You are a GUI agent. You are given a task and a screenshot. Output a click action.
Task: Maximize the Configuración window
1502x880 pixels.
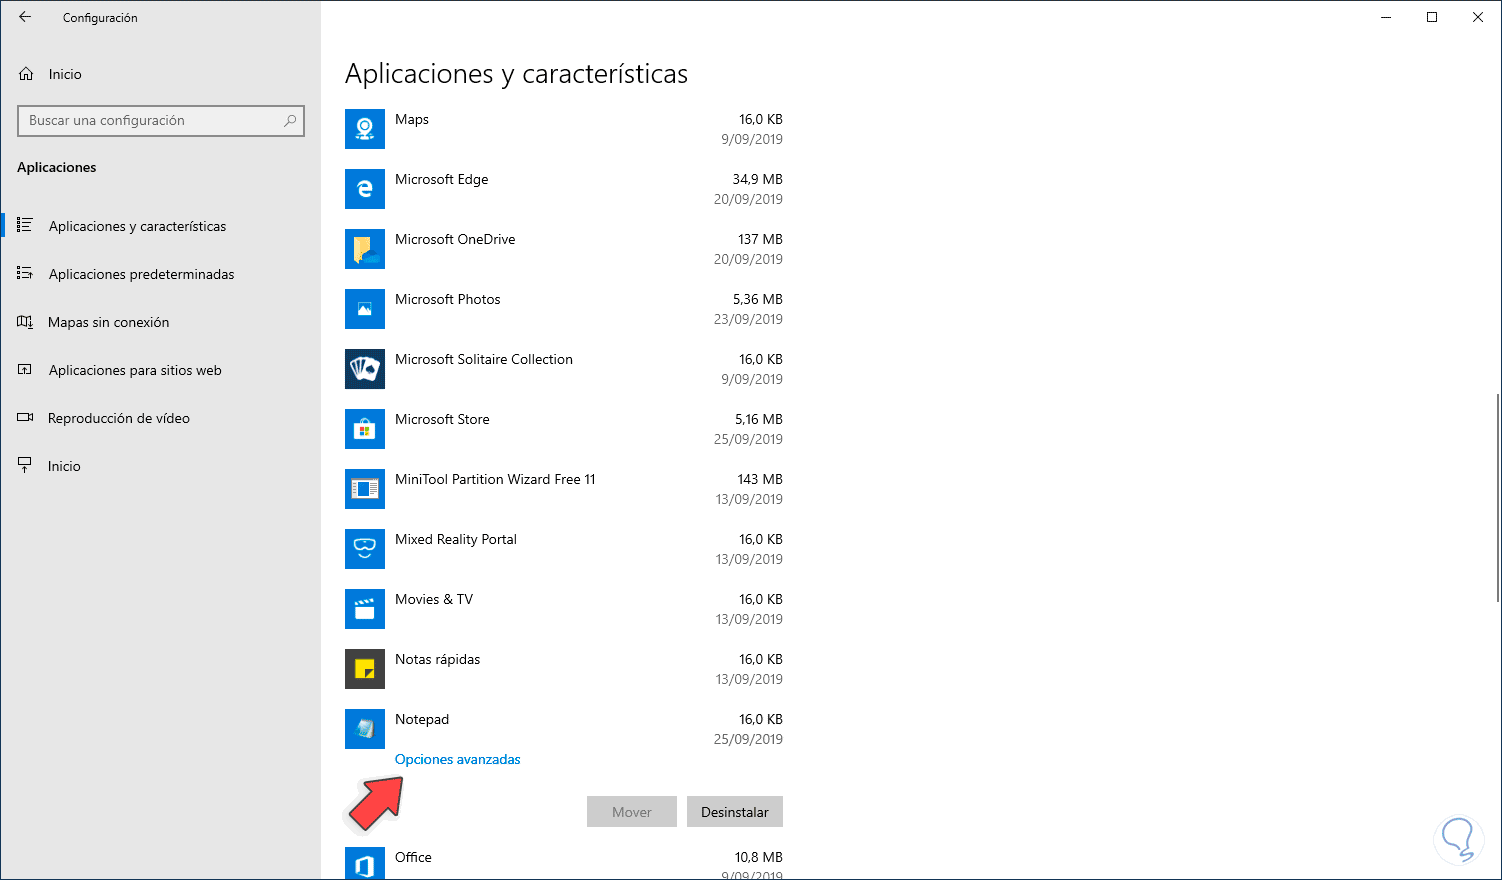tap(1432, 17)
